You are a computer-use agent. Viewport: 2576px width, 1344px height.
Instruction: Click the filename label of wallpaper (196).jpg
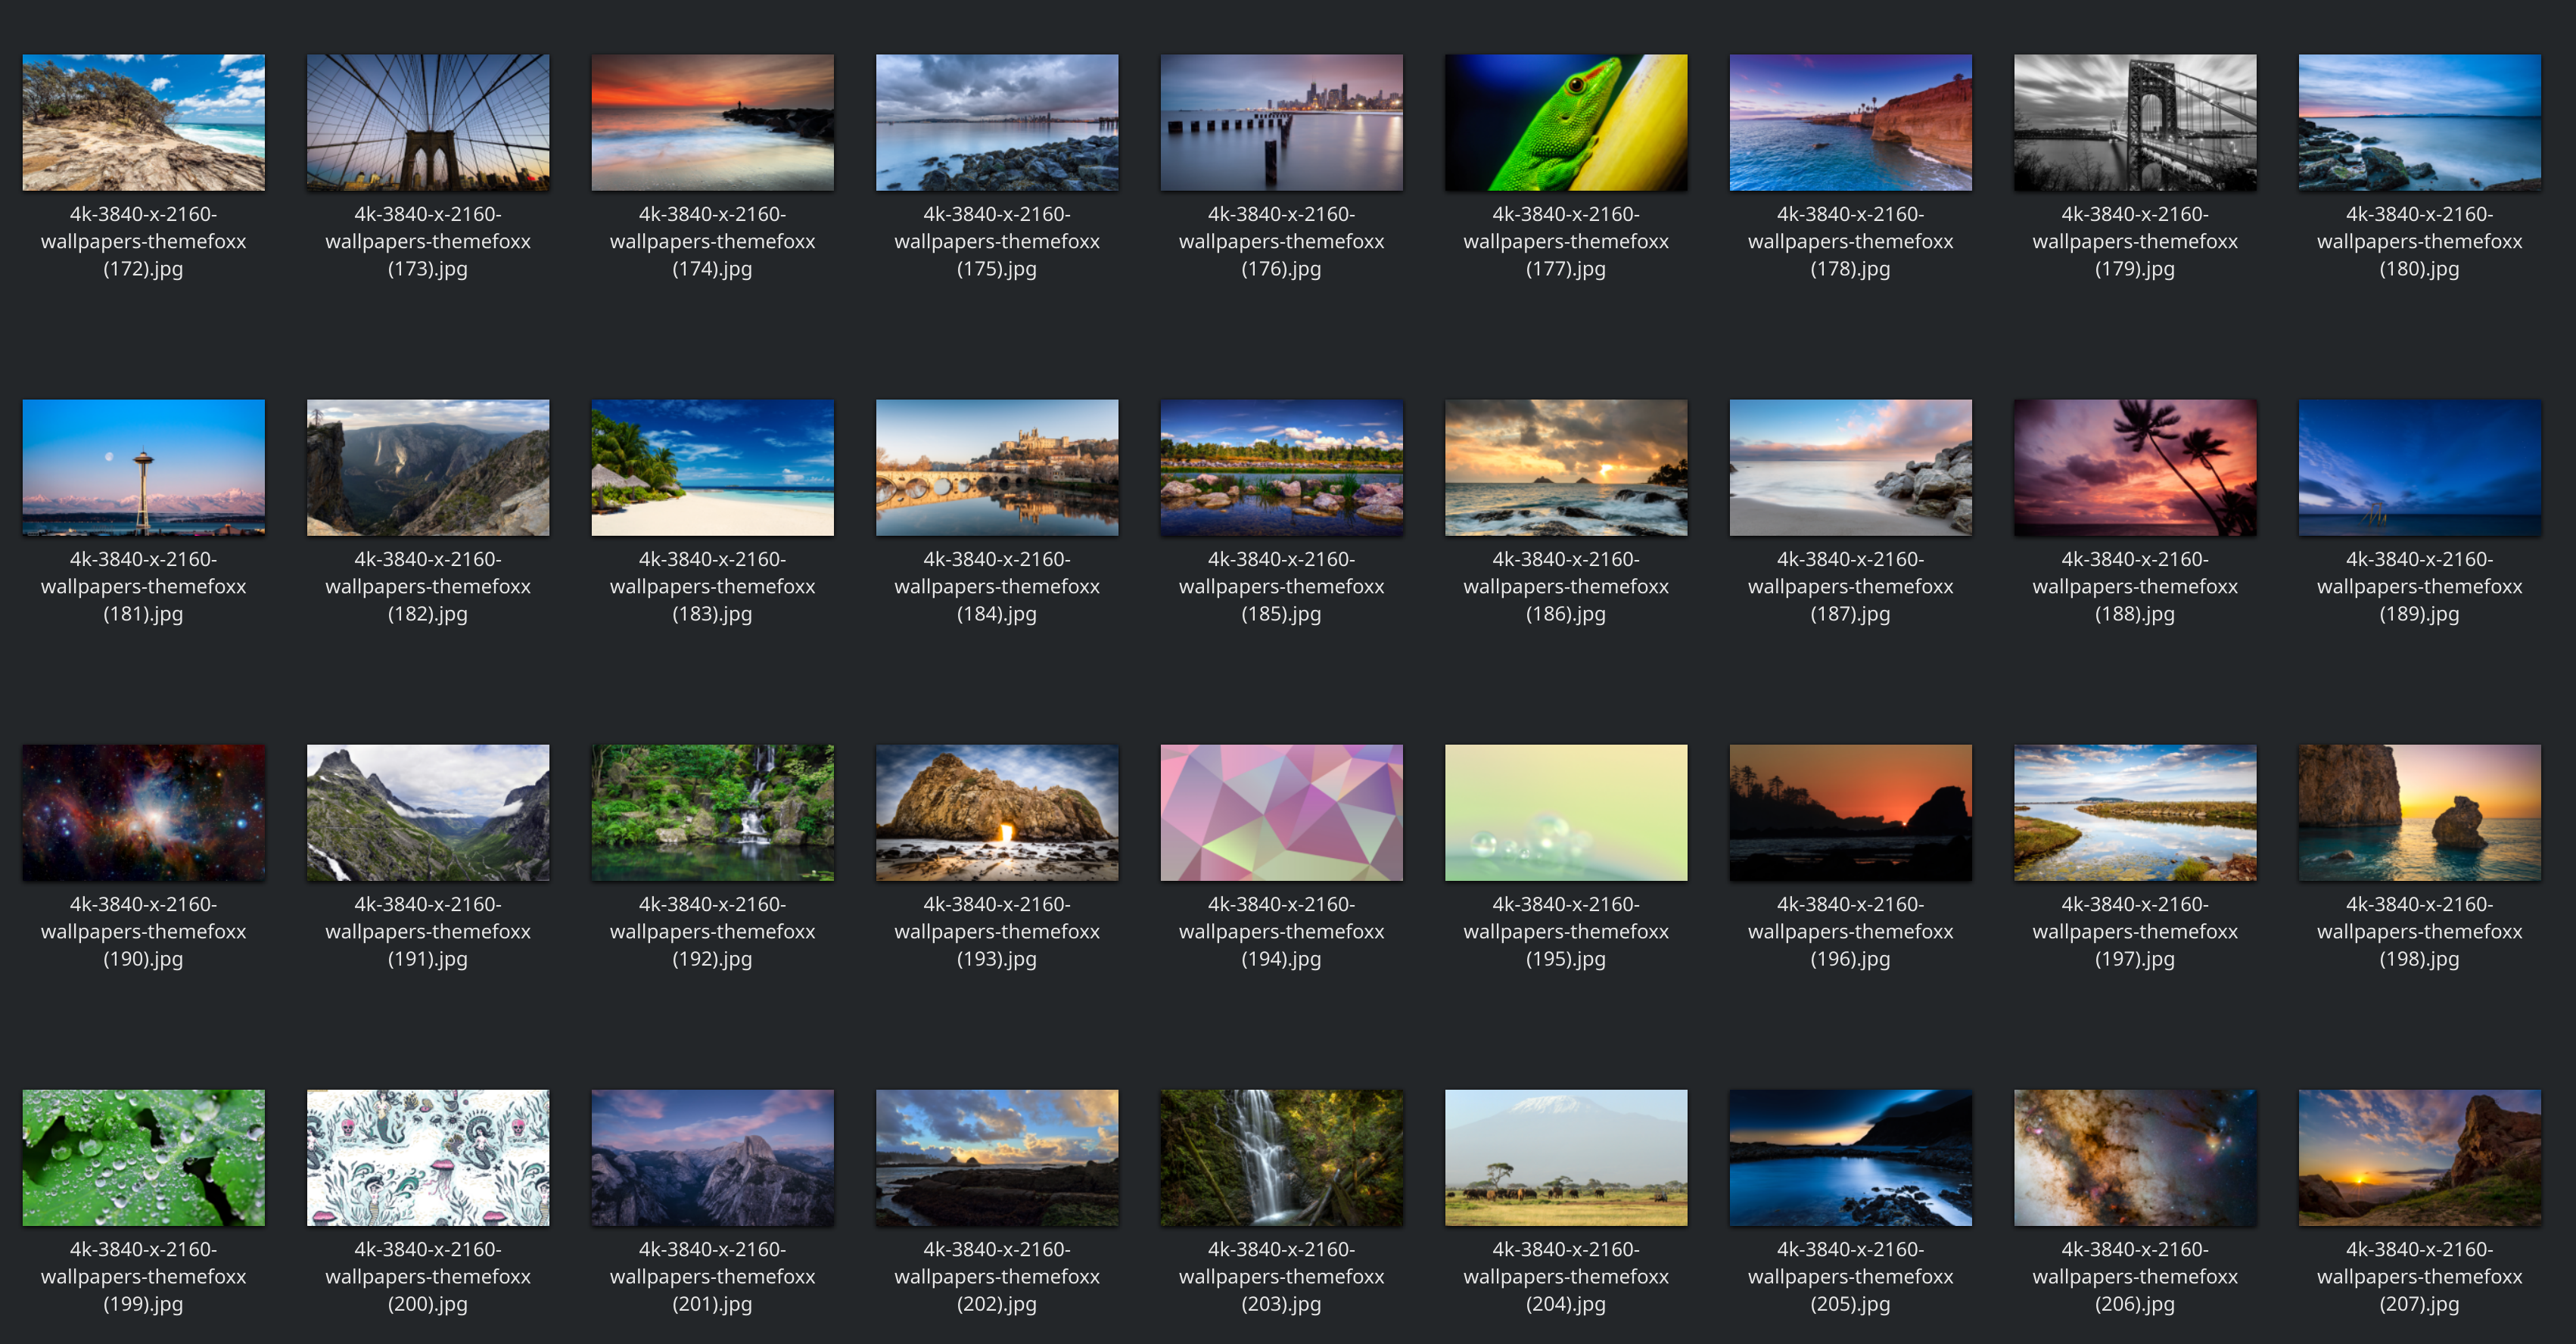point(1850,931)
